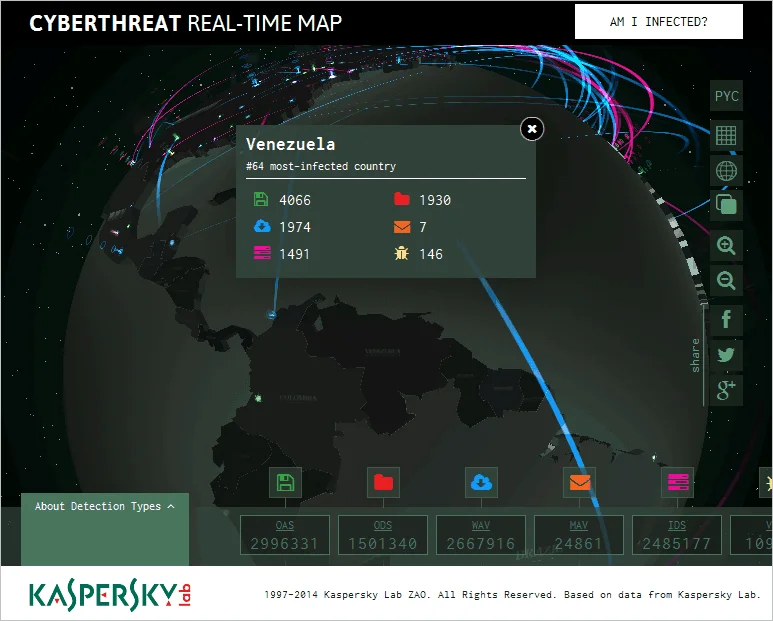
Task: Zoom out of the map
Action: [x=726, y=281]
